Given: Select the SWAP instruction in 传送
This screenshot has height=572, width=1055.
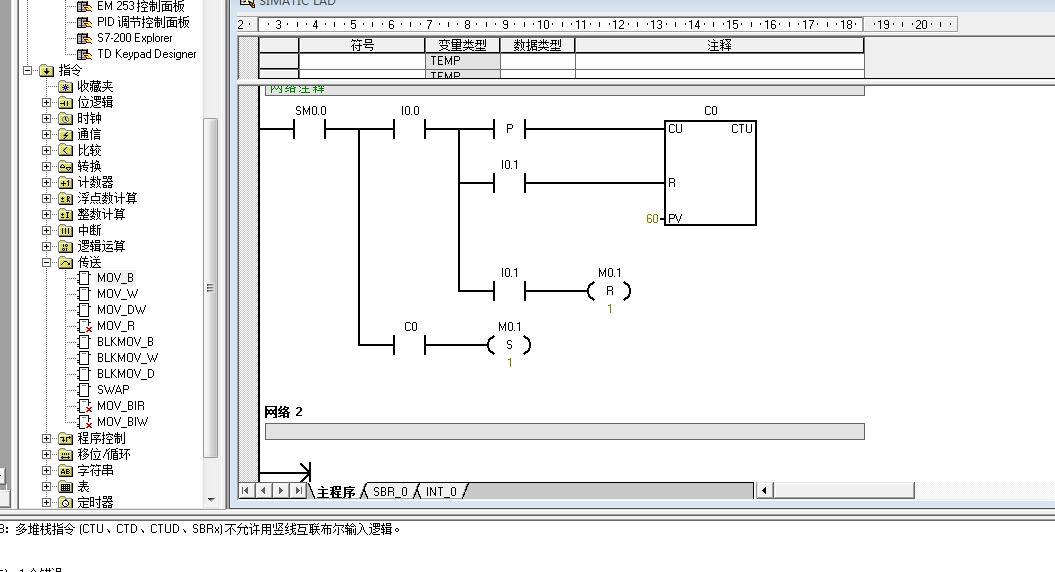Looking at the screenshot, I should (x=113, y=390).
